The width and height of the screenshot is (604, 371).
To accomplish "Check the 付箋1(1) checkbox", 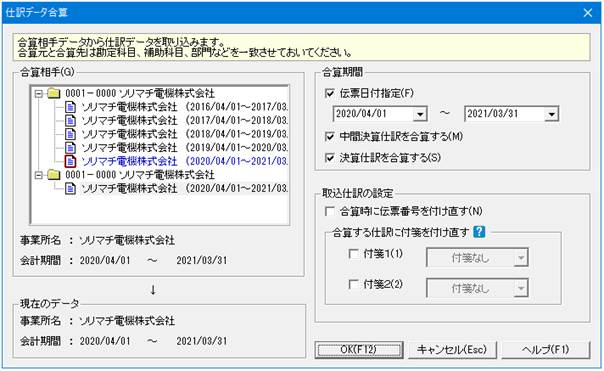I will click(353, 253).
